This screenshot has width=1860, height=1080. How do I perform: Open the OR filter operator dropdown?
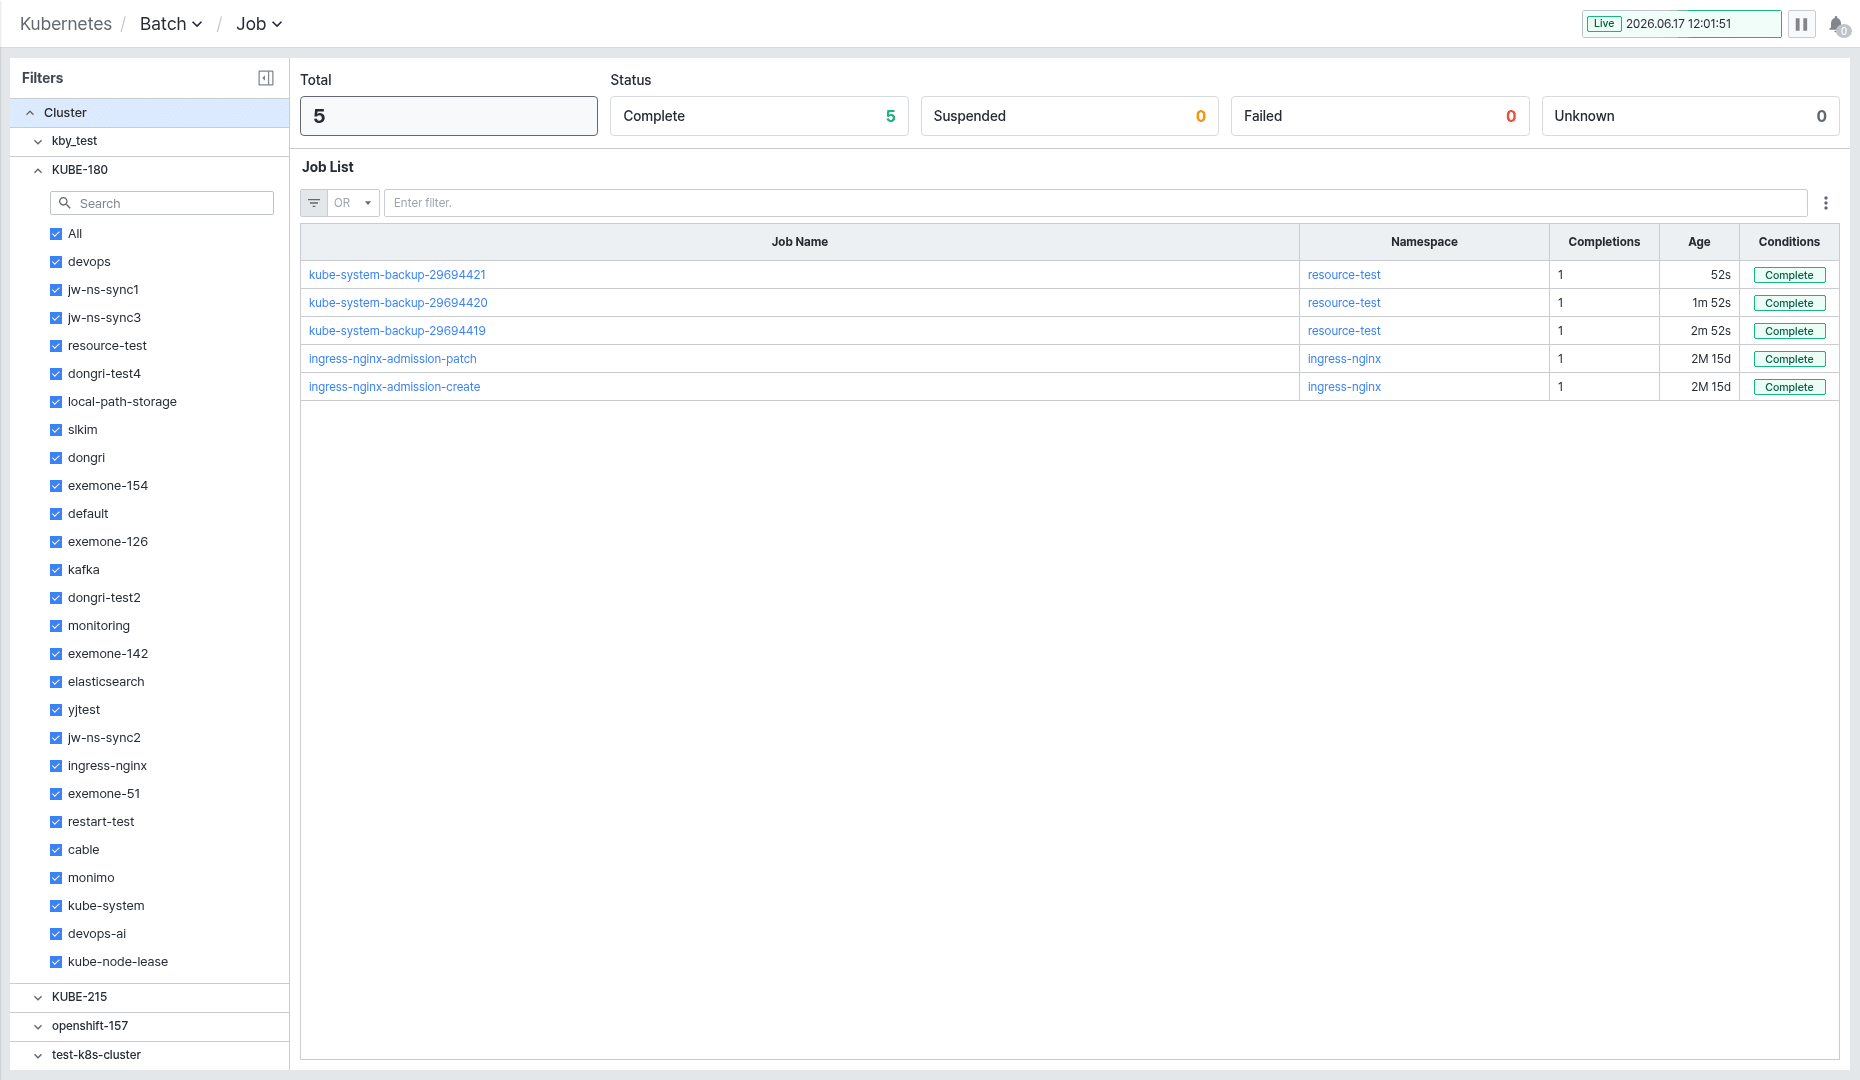click(353, 203)
